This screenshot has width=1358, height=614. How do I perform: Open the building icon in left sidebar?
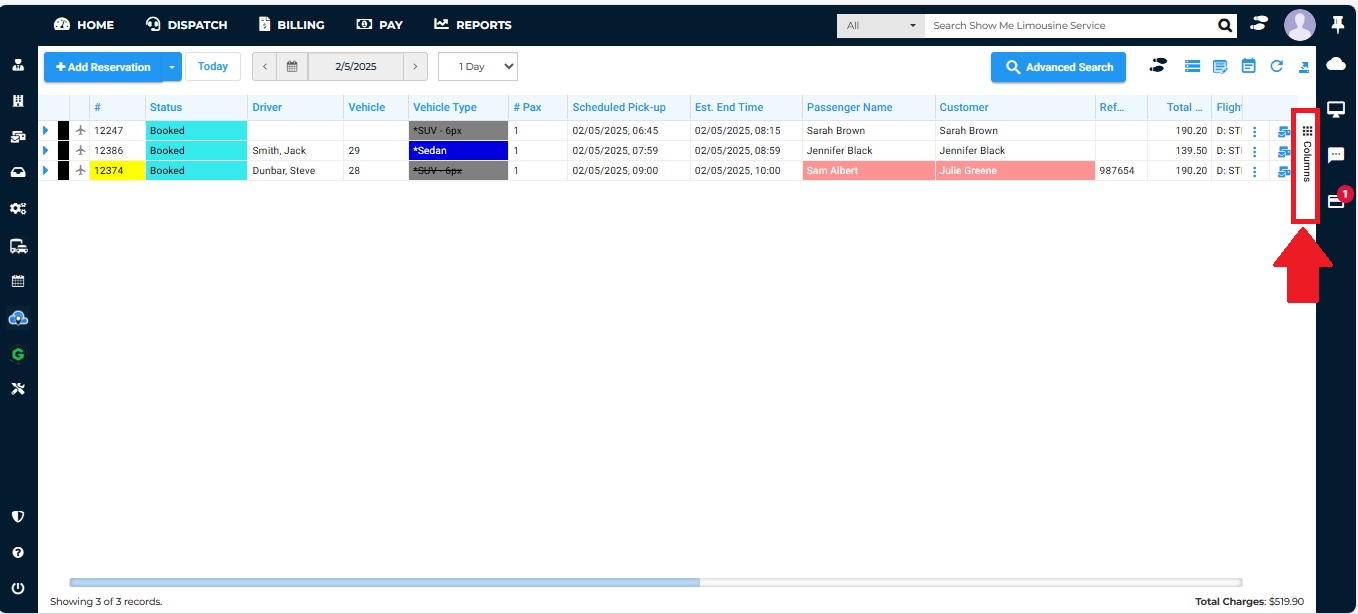point(18,101)
